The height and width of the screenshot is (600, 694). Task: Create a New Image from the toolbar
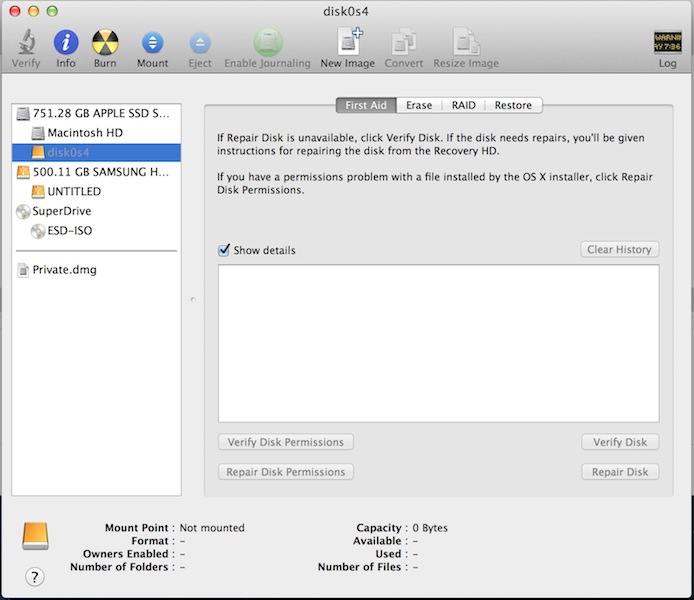(x=348, y=41)
